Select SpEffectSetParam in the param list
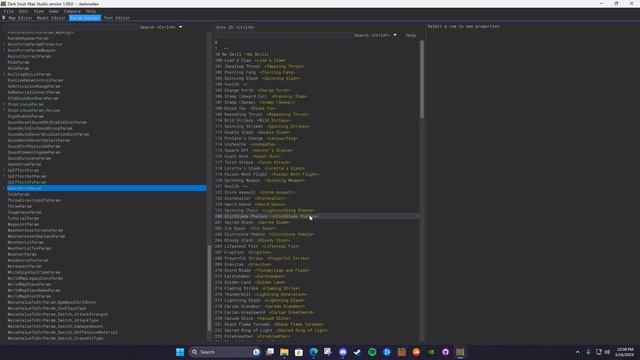This screenshot has height=360, width=640. pyautogui.click(x=27, y=176)
